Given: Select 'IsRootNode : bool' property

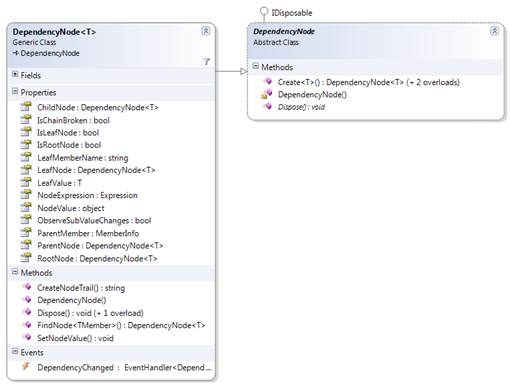Looking at the screenshot, I should click(x=69, y=145).
